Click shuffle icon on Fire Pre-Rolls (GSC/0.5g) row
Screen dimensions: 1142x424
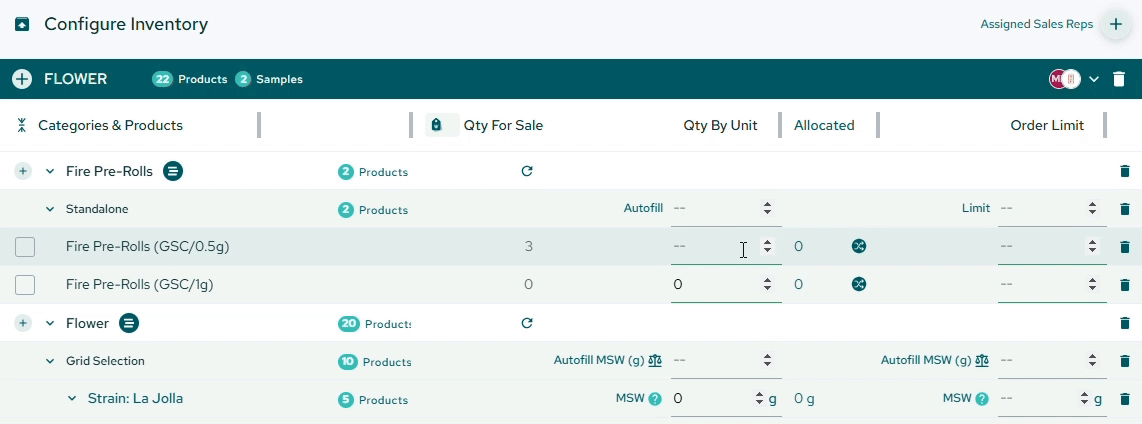pos(859,246)
